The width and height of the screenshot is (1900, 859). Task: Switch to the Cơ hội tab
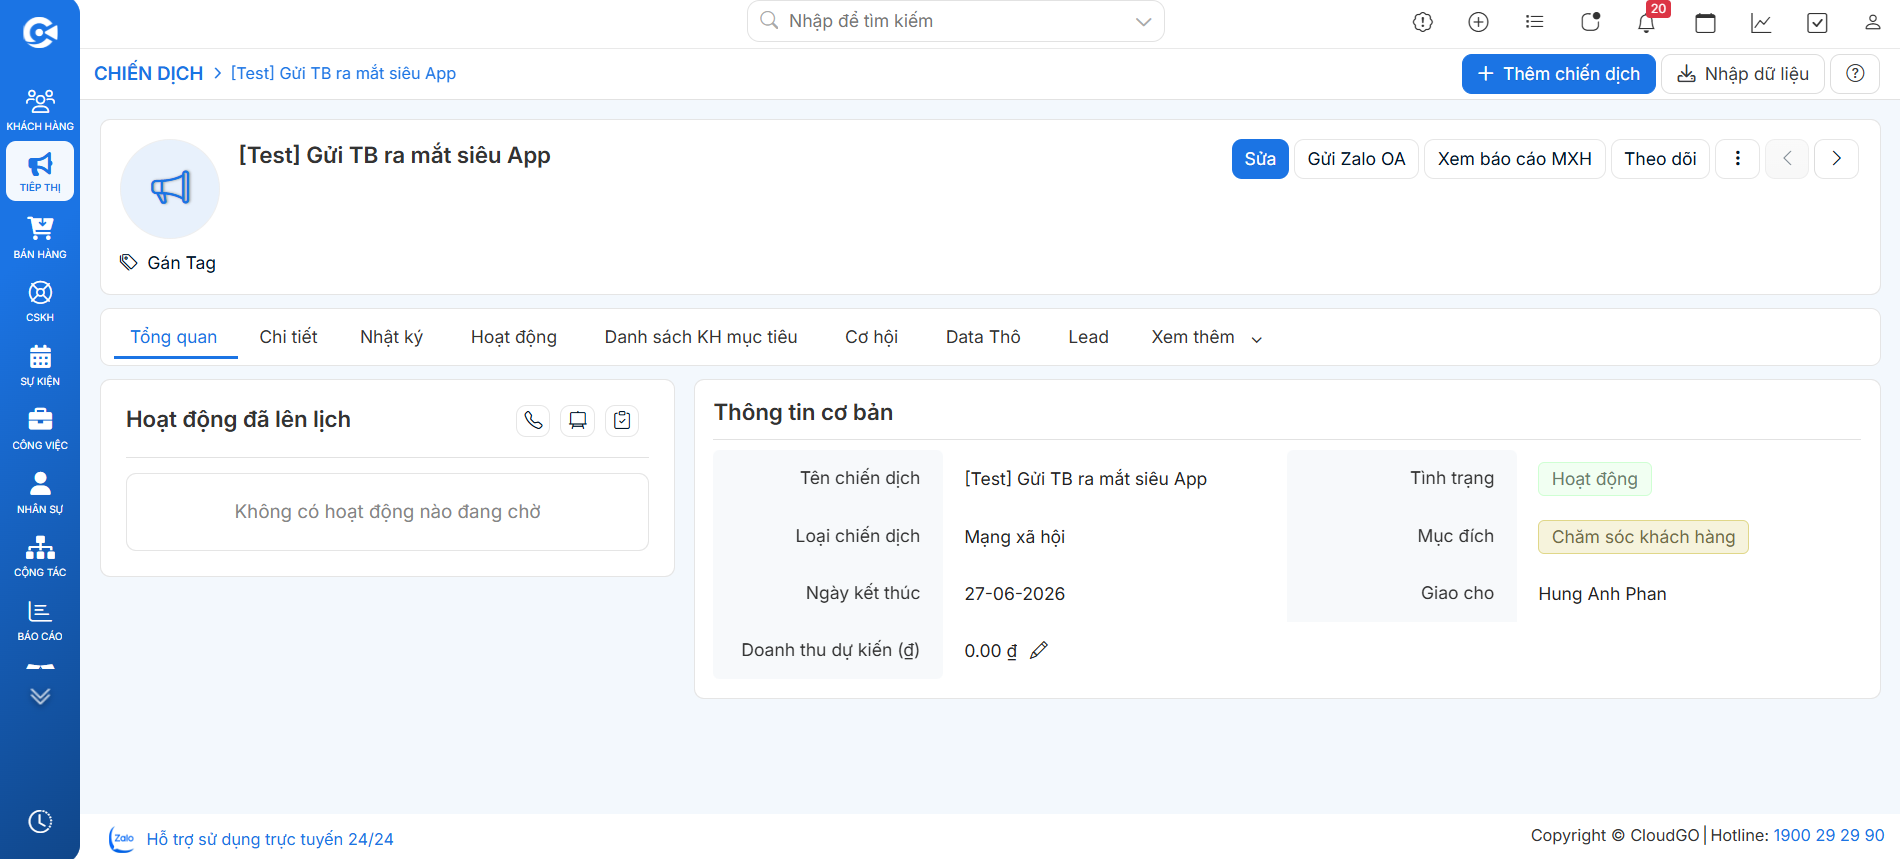pyautogui.click(x=871, y=338)
